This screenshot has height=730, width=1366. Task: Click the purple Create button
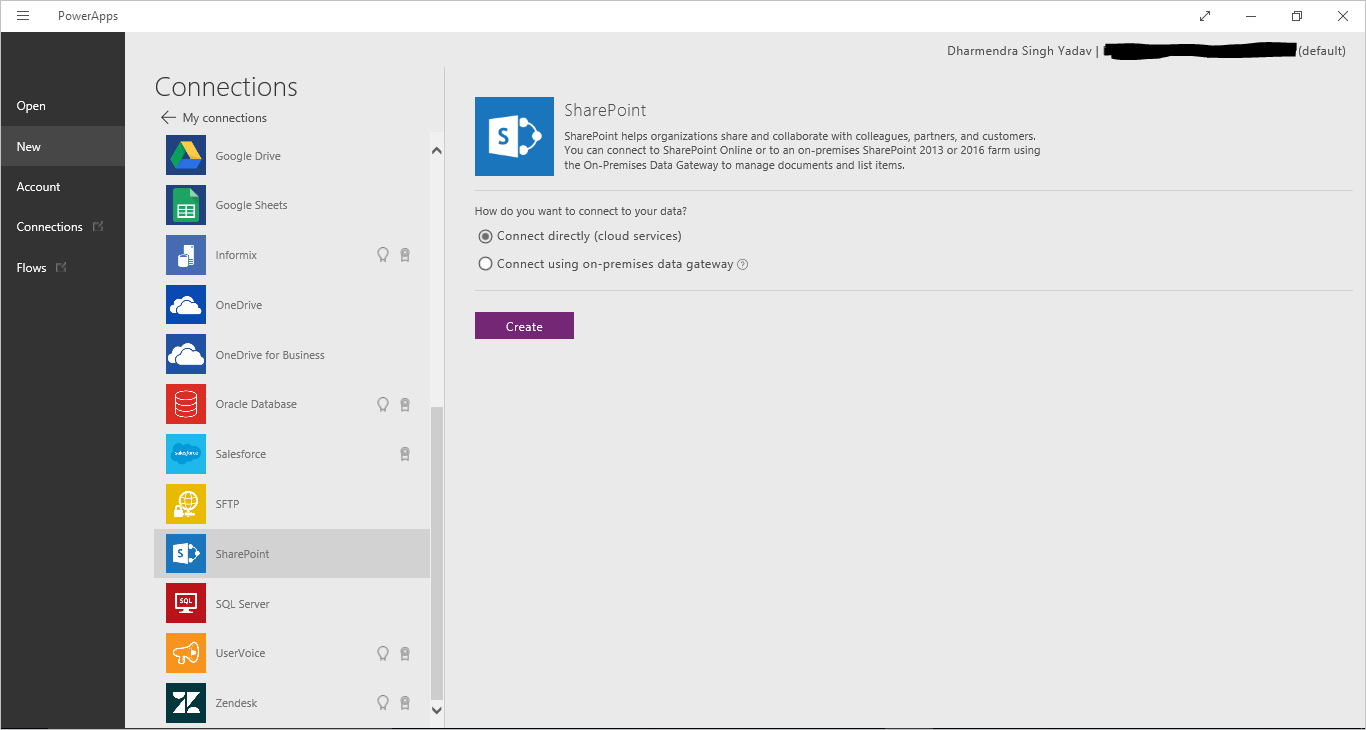[x=524, y=326]
